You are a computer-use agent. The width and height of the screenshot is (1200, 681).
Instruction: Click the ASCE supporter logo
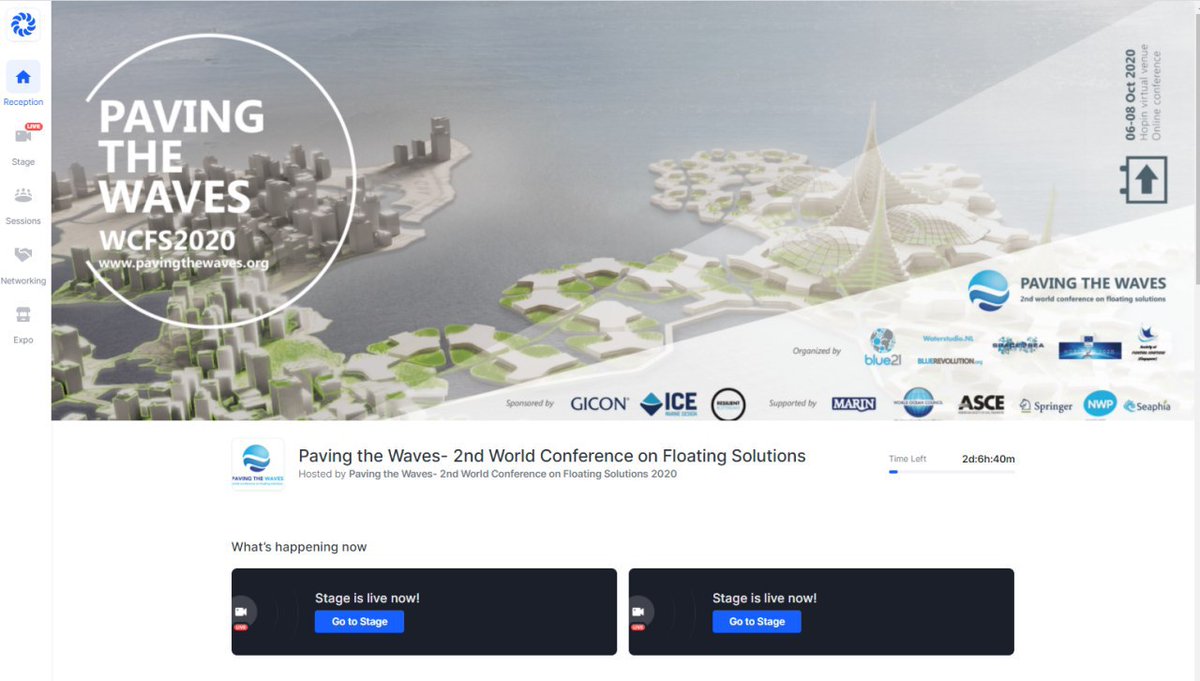tap(981, 404)
